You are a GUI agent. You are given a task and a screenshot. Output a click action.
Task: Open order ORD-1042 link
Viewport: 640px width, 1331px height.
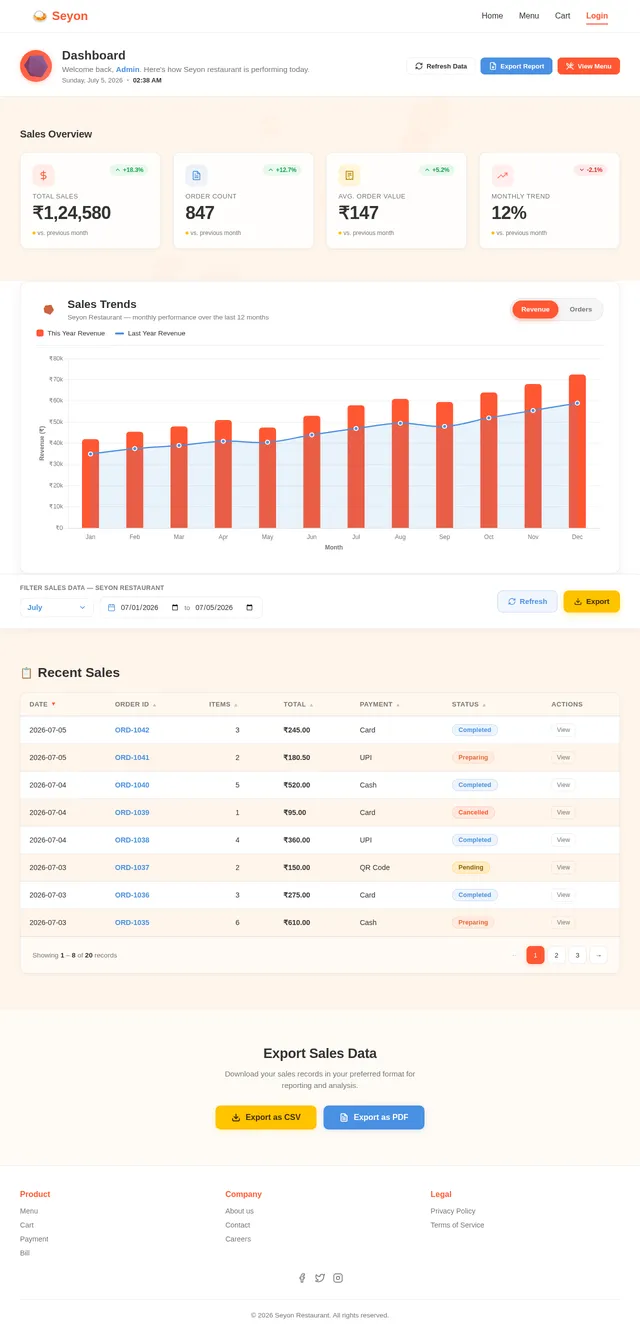[132, 730]
